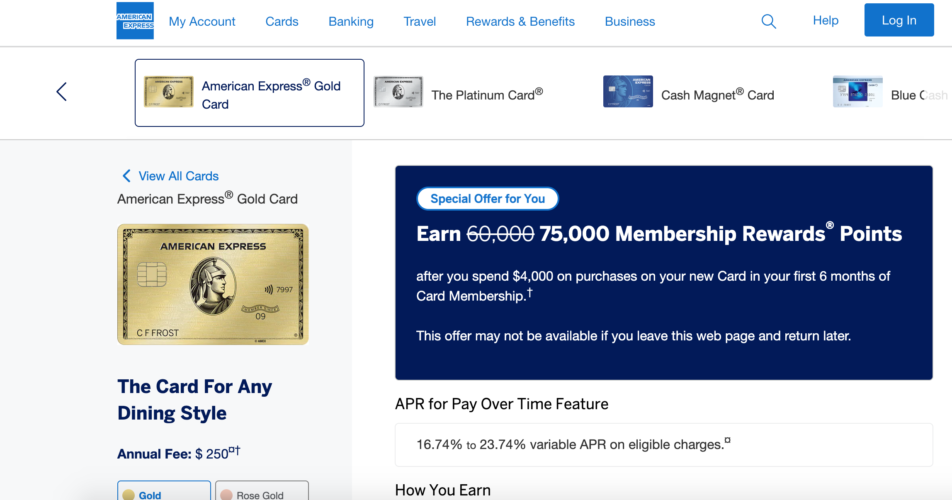
Task: Open the My Account menu
Action: pos(202,21)
